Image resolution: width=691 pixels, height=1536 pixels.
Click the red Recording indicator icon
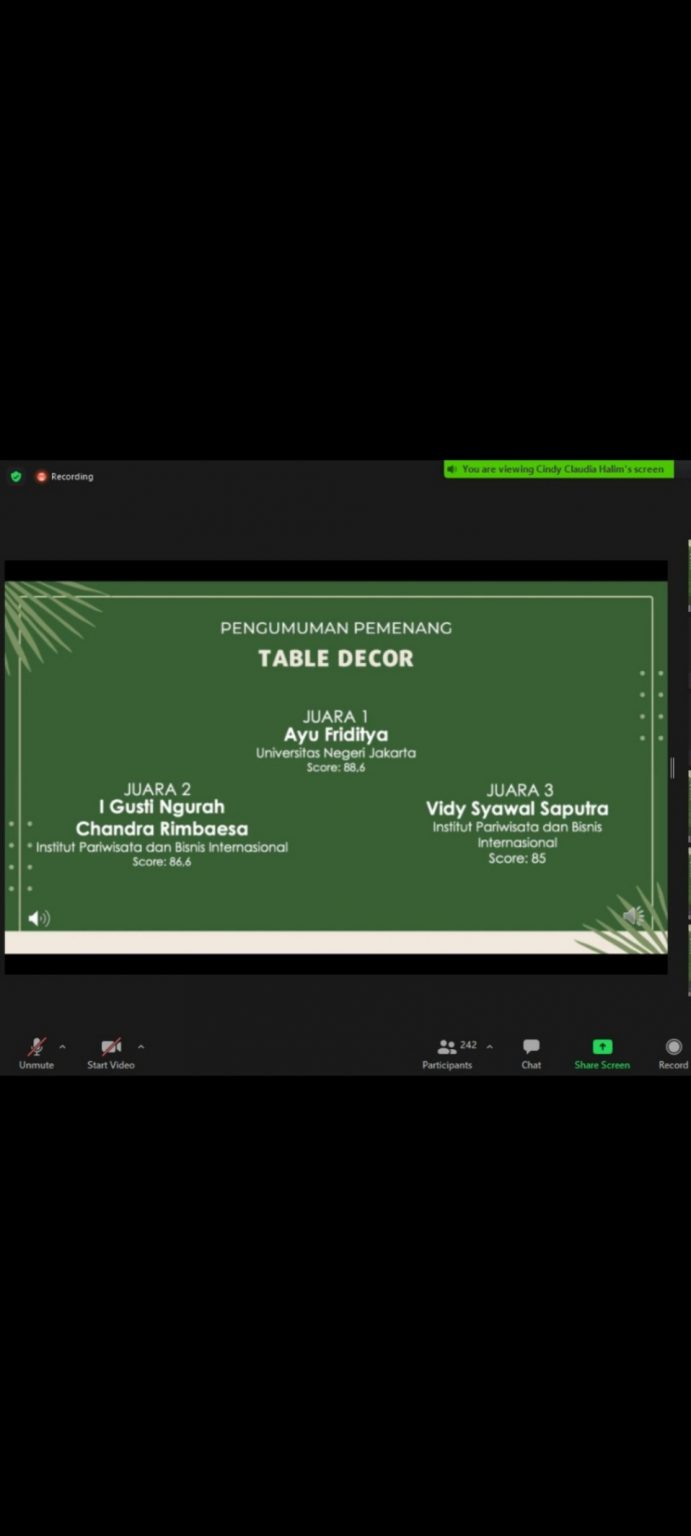tap(42, 477)
